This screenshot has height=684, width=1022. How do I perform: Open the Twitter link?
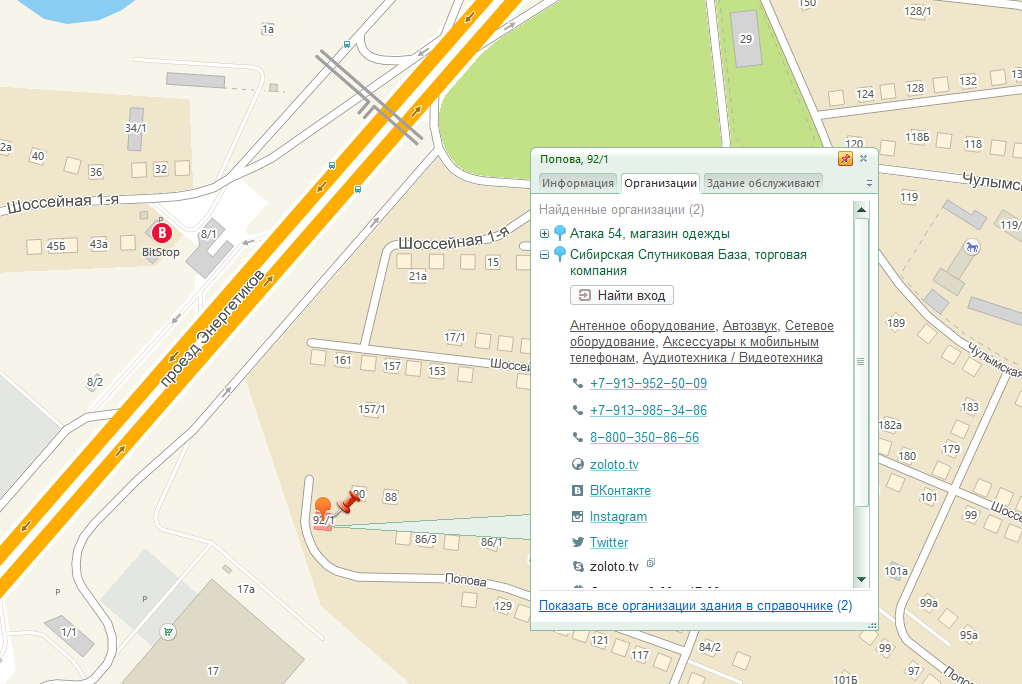pos(609,543)
